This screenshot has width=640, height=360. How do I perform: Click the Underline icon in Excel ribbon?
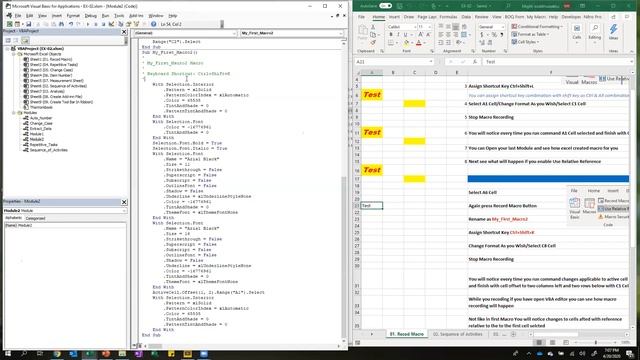(405, 34)
